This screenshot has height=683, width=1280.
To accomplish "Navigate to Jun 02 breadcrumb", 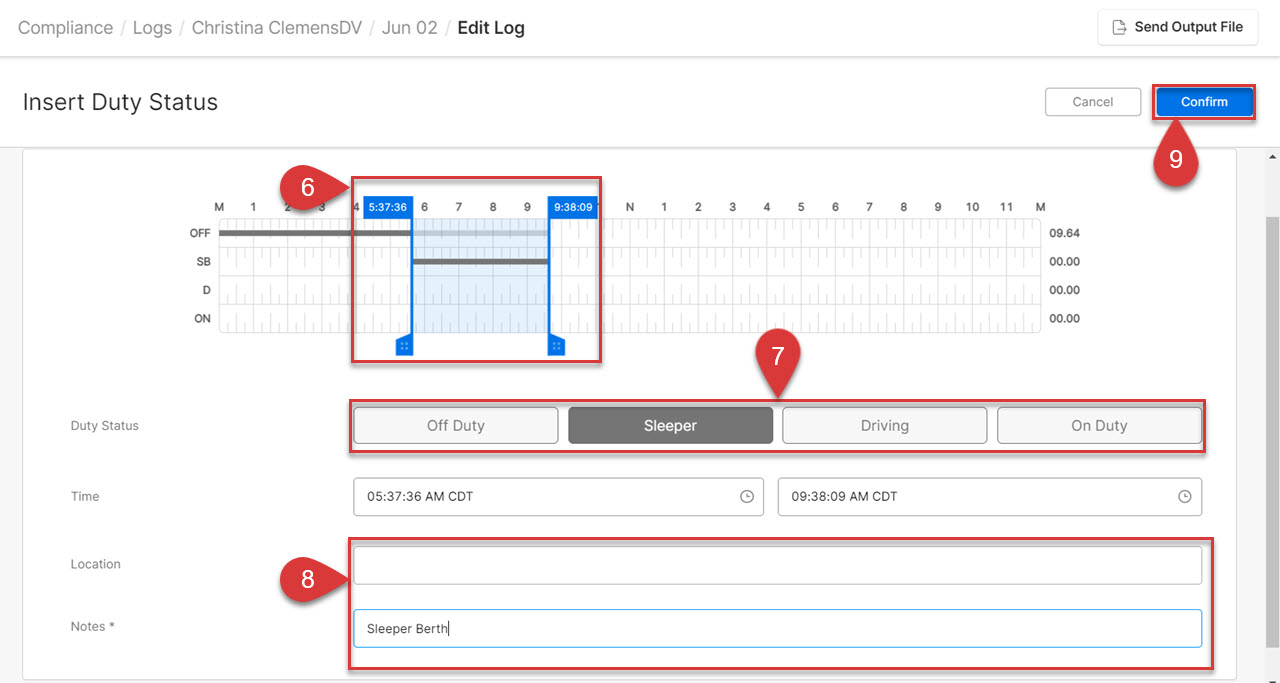I will tap(410, 28).
